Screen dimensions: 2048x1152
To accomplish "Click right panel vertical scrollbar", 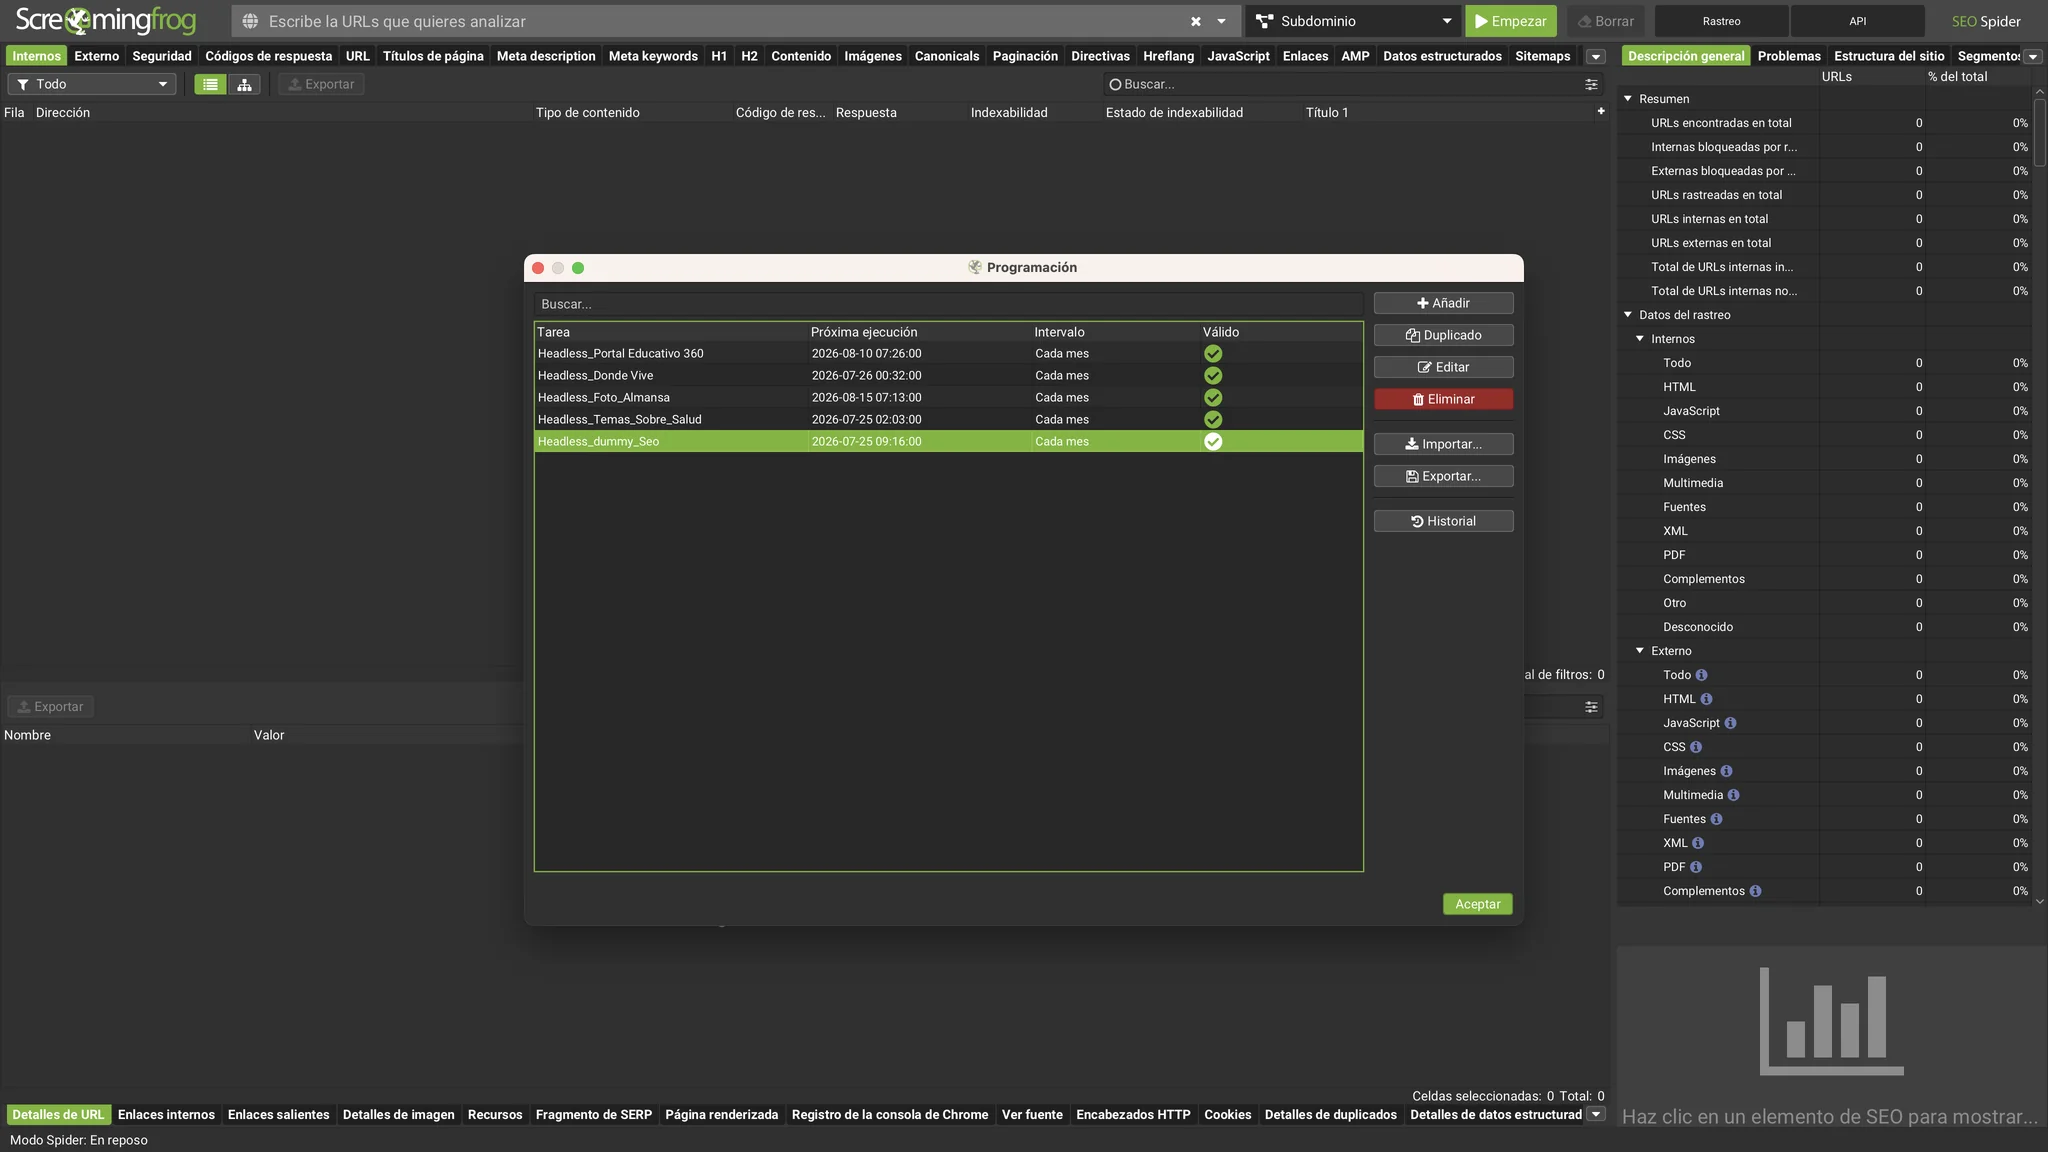I will click(x=2040, y=130).
